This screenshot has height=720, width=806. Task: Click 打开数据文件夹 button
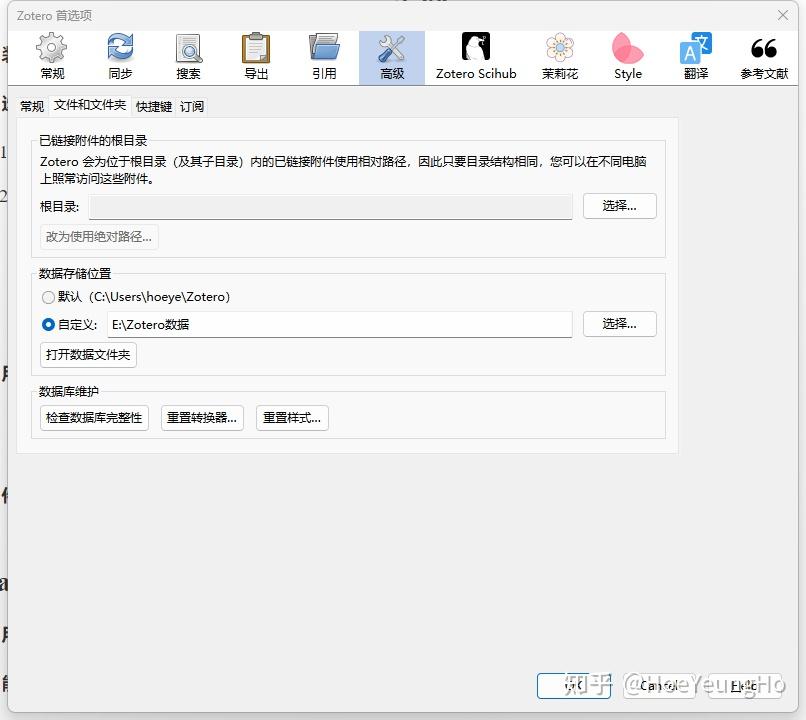[x=88, y=355]
